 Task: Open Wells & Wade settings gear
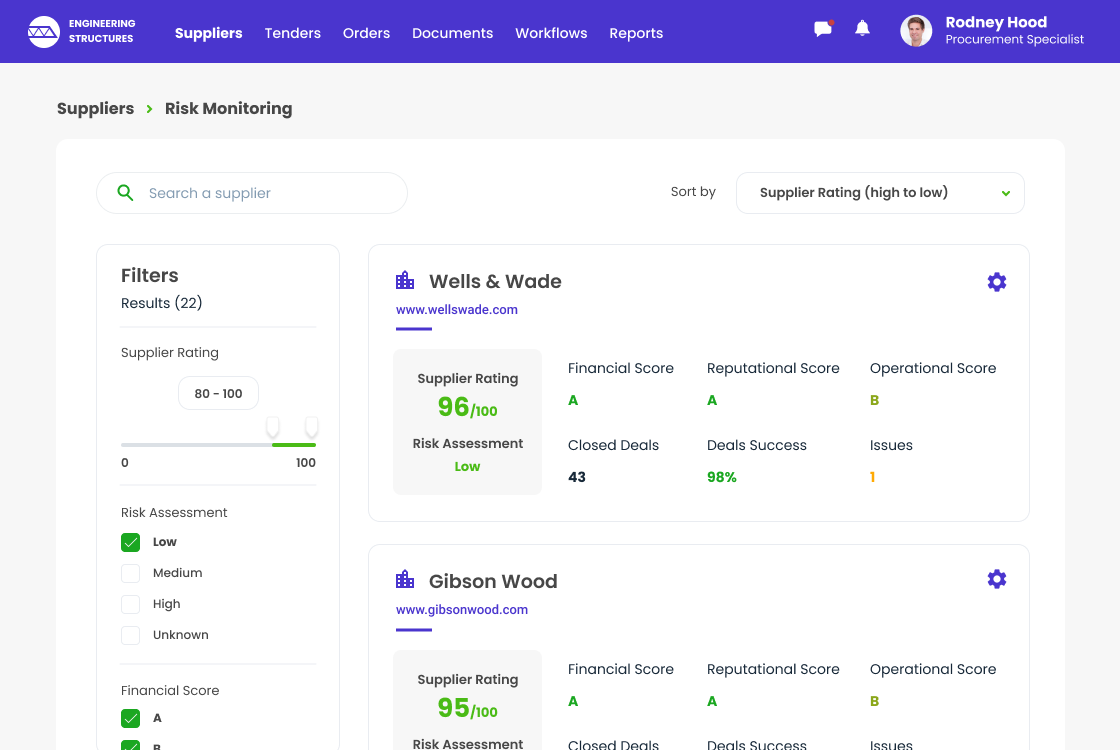(996, 282)
